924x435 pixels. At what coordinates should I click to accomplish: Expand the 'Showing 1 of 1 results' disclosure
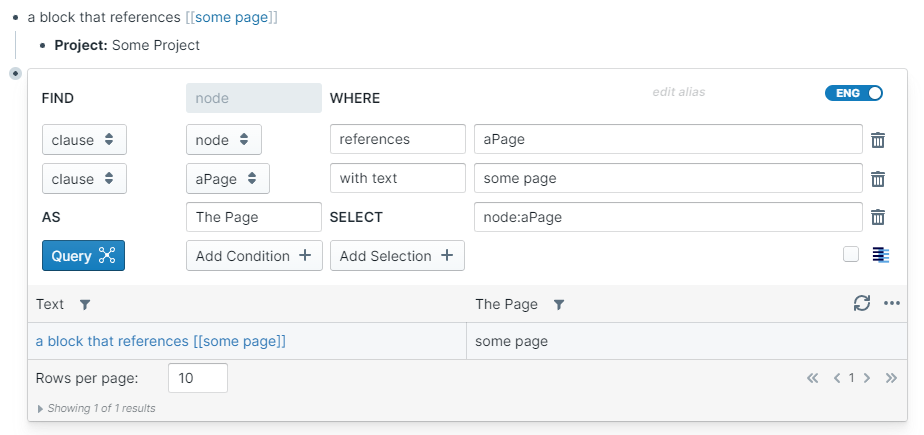click(x=40, y=408)
